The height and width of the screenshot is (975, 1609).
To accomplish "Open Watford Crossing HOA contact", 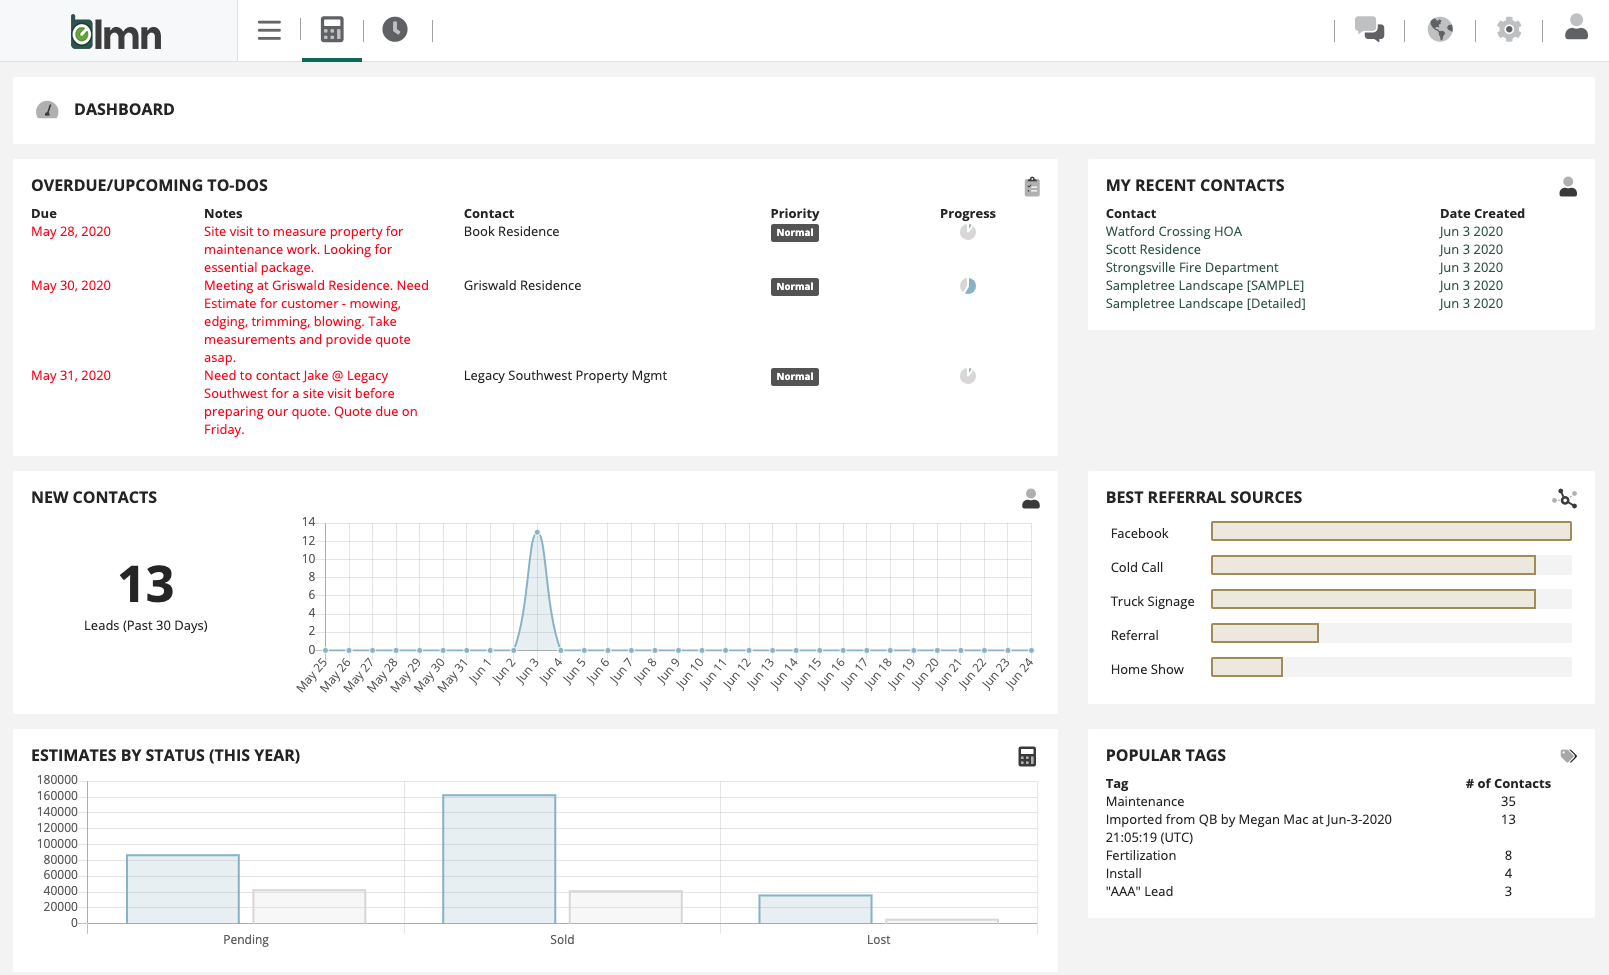I will coord(1173,232).
